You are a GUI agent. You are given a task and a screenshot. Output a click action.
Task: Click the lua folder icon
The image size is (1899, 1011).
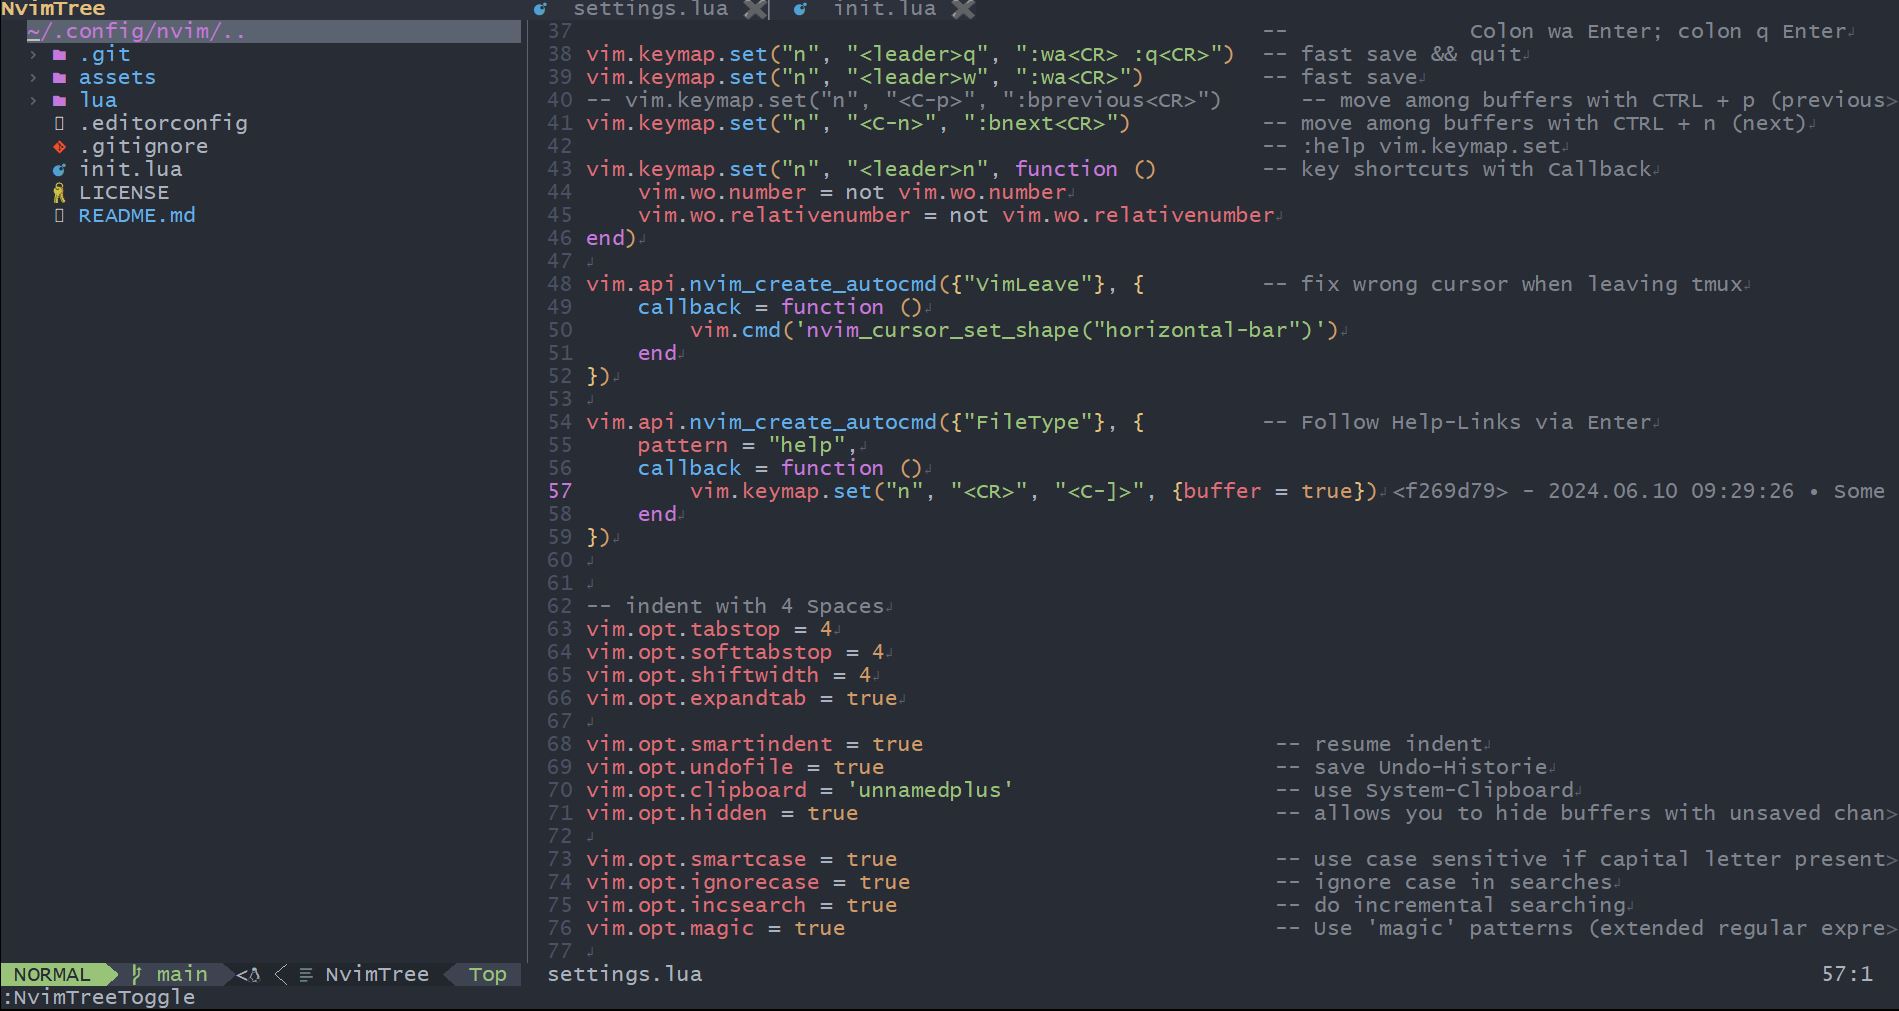coord(59,101)
